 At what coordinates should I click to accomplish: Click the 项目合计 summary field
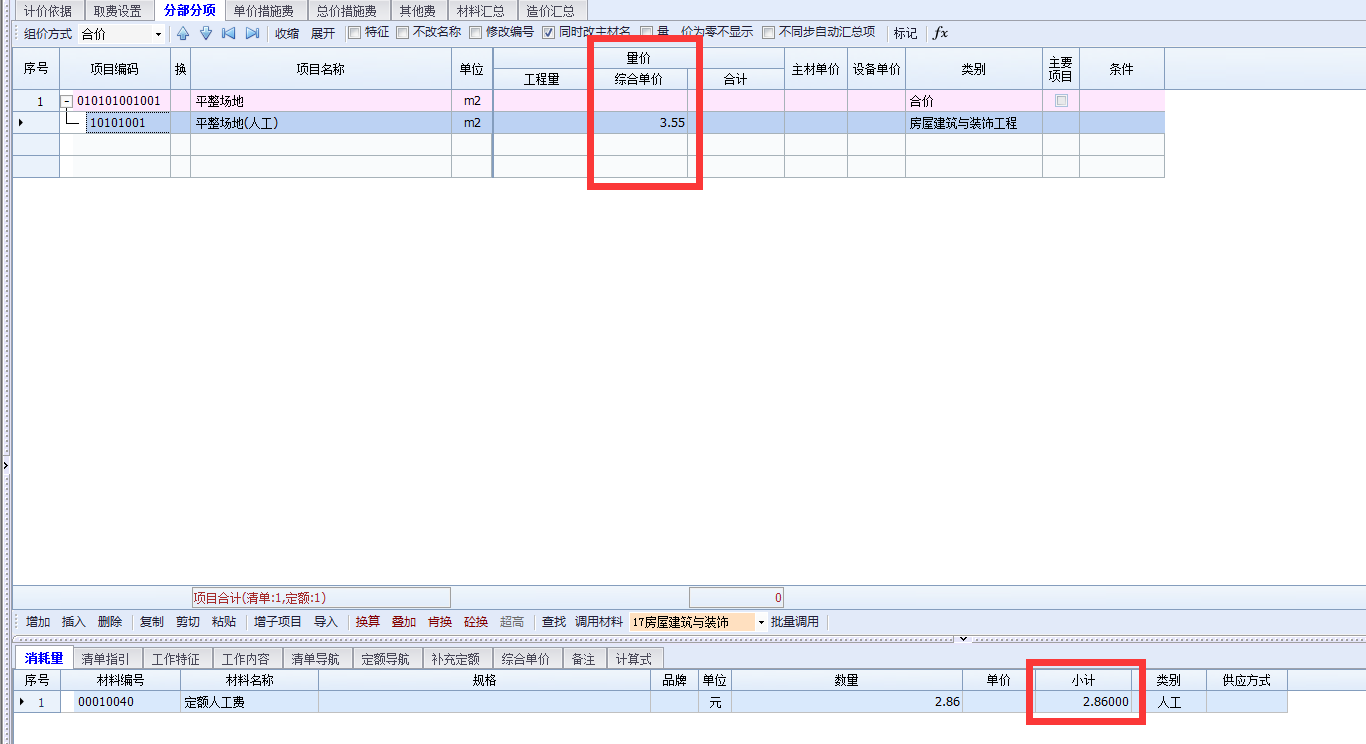click(x=321, y=598)
